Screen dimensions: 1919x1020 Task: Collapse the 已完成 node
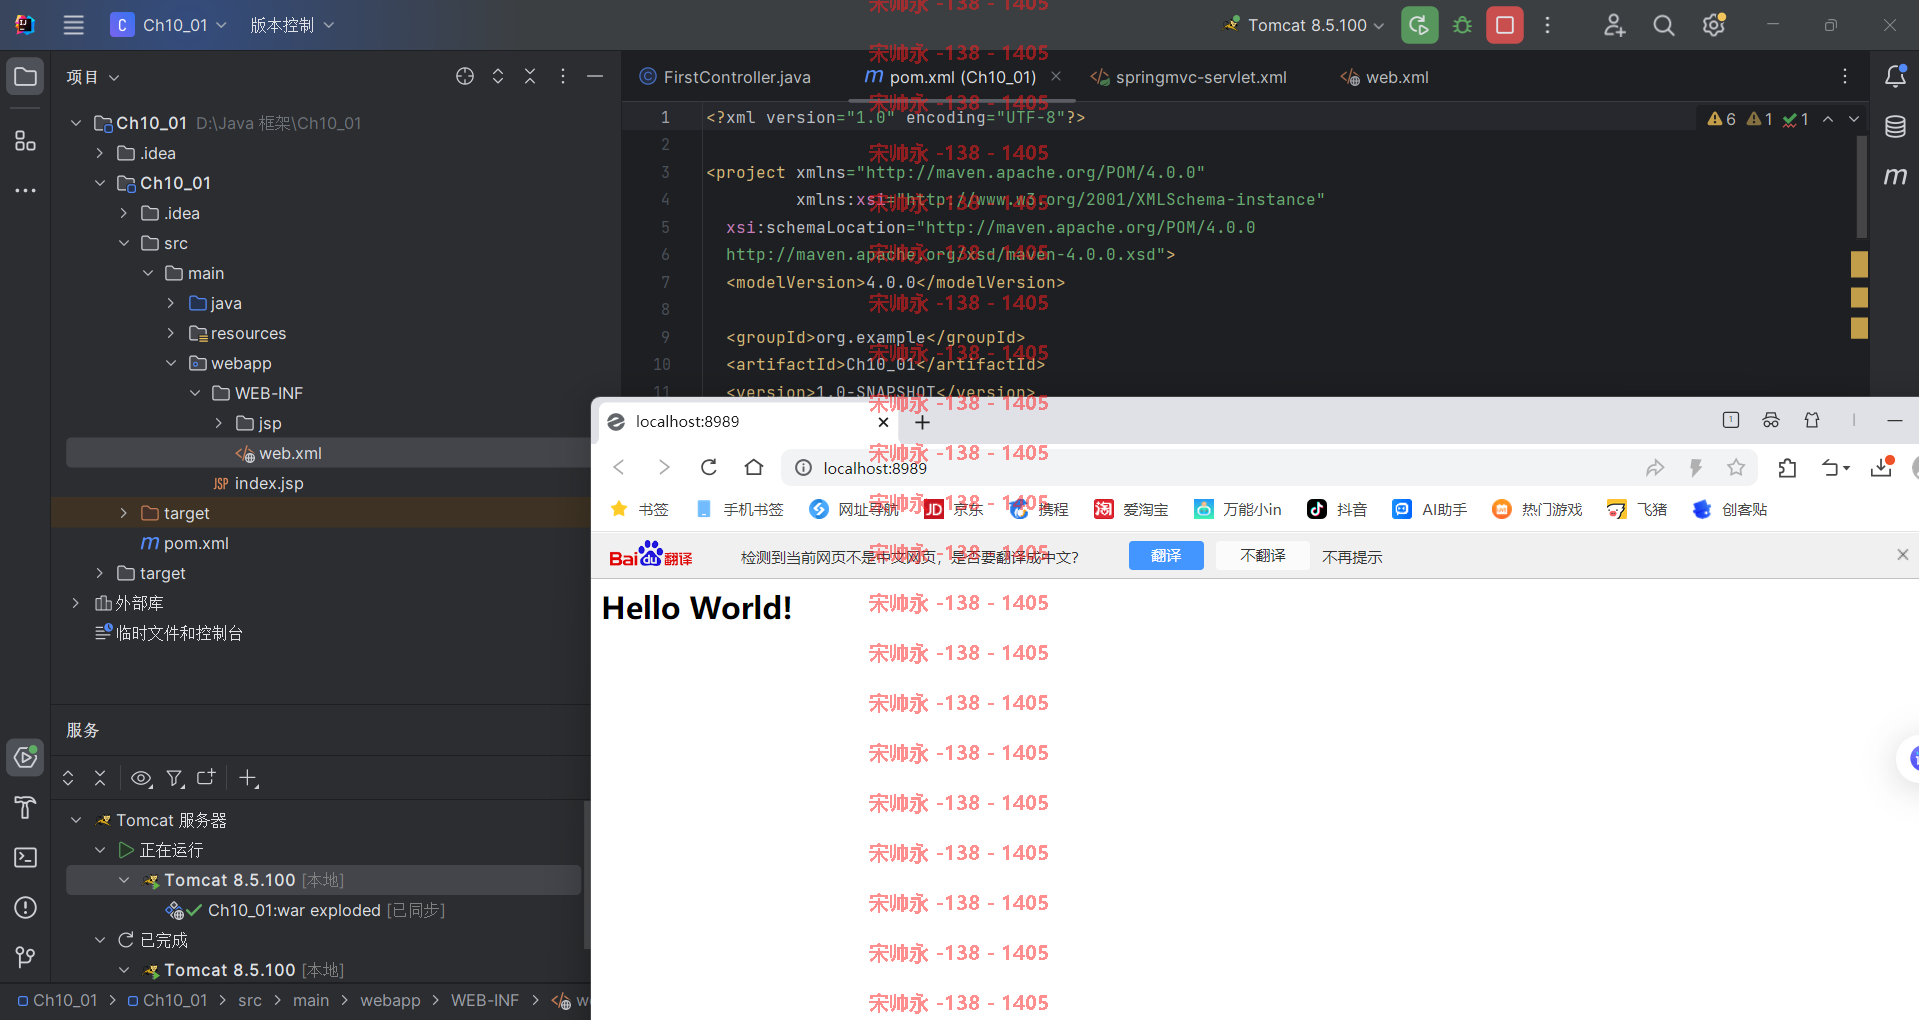point(99,940)
